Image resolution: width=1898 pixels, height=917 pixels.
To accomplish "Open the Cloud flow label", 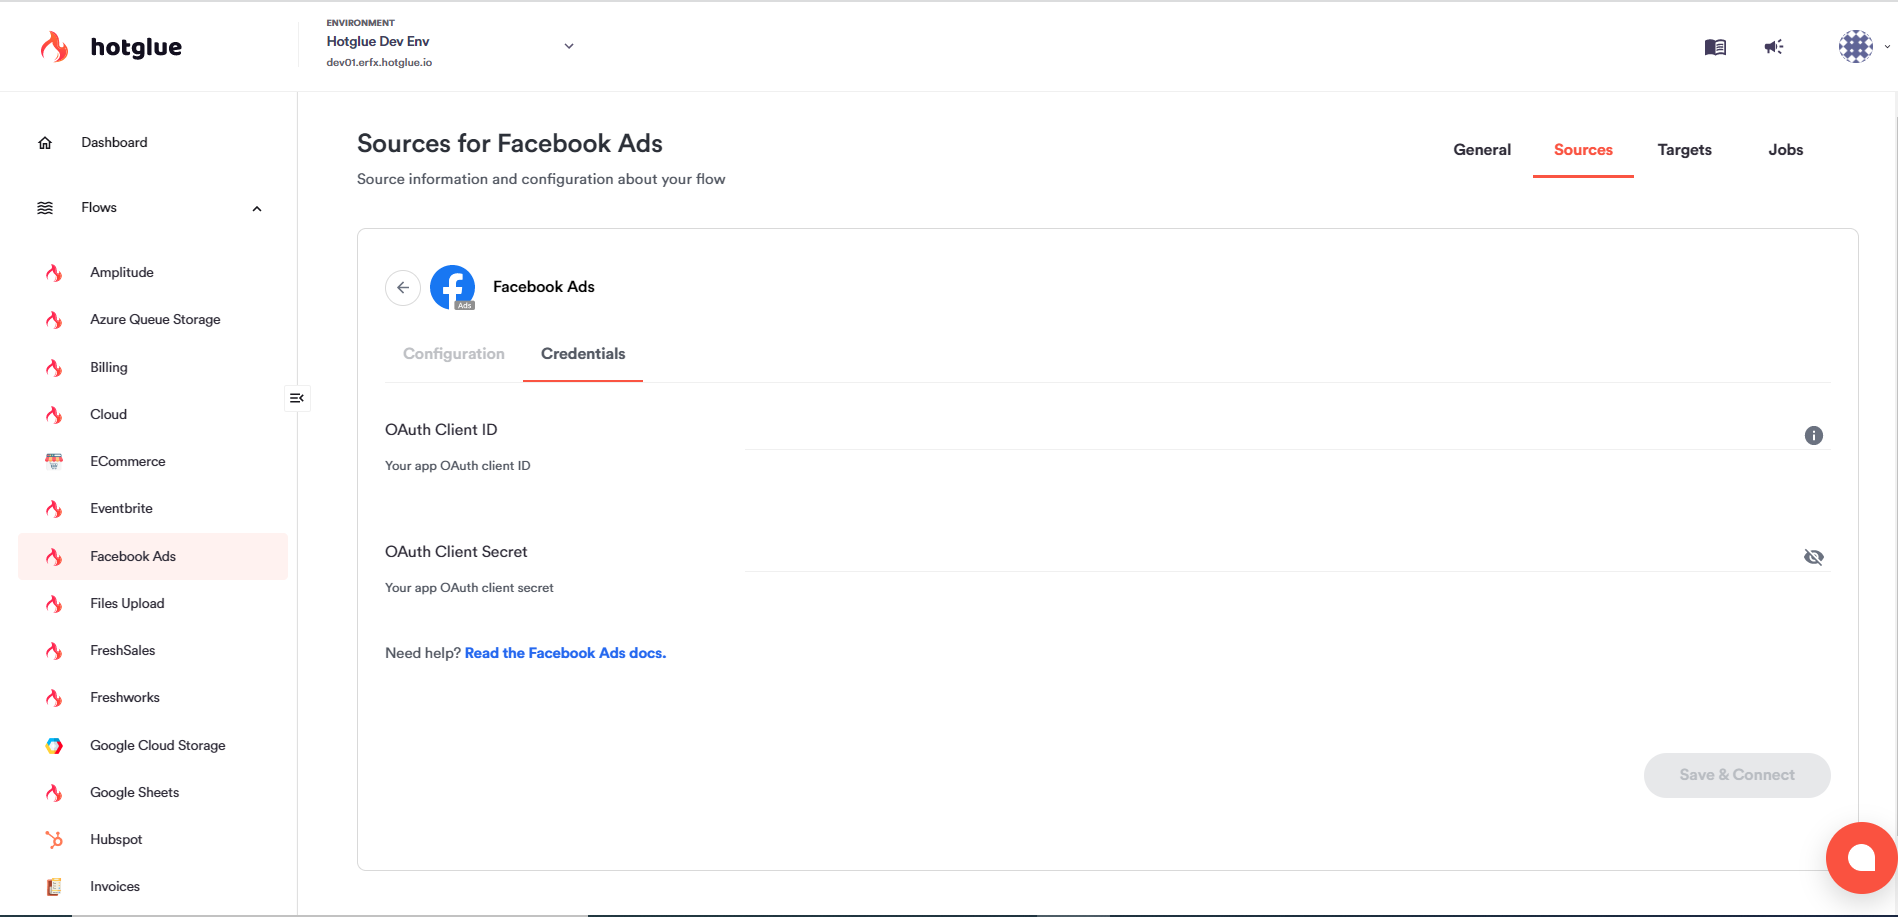I will 108,415.
